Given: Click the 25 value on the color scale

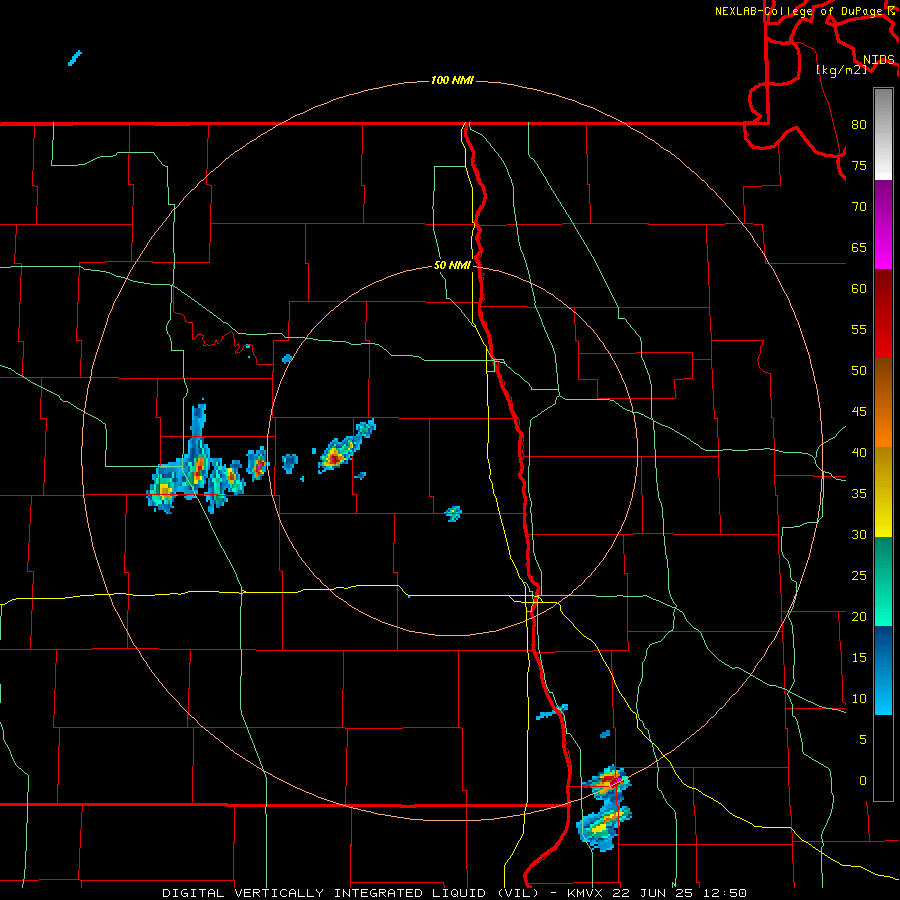Looking at the screenshot, I should coord(859,576).
